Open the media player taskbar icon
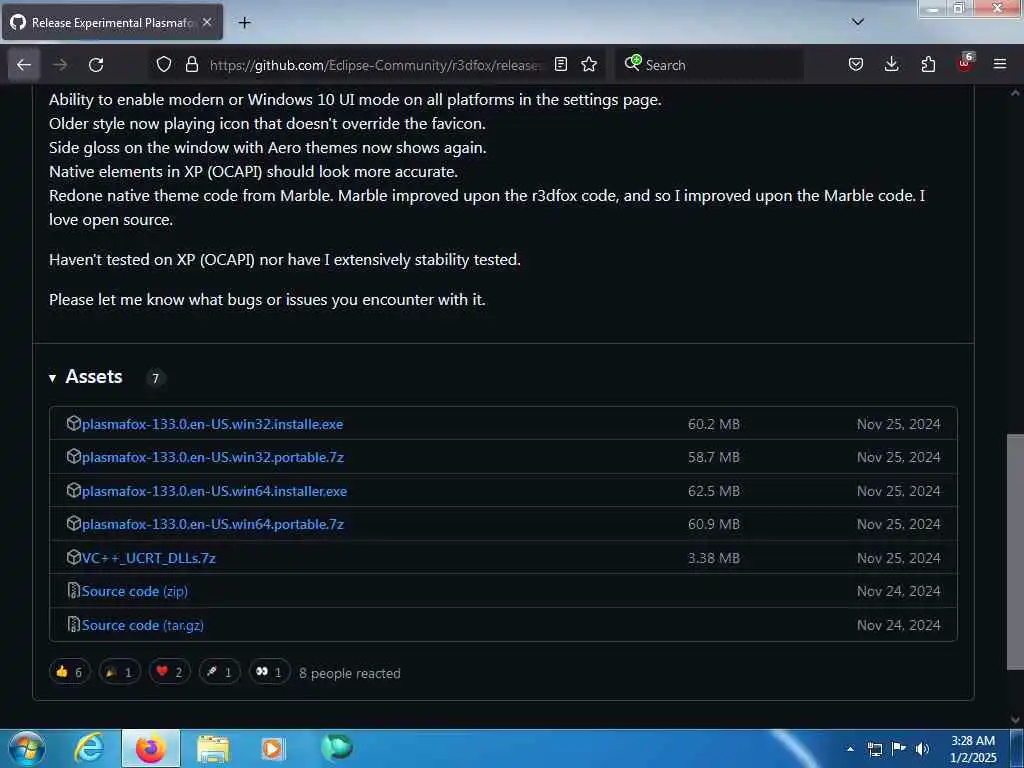This screenshot has height=768, width=1024. point(272,748)
